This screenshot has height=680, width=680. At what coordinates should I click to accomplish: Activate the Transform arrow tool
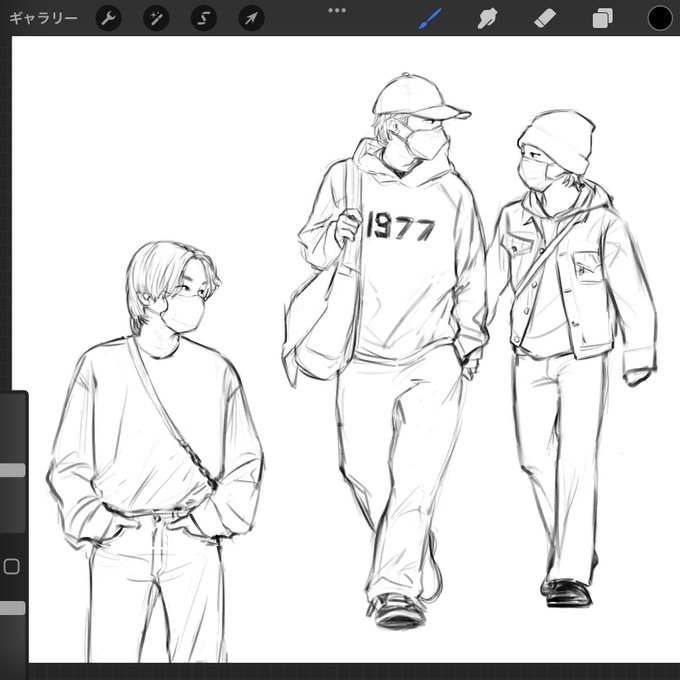252,18
